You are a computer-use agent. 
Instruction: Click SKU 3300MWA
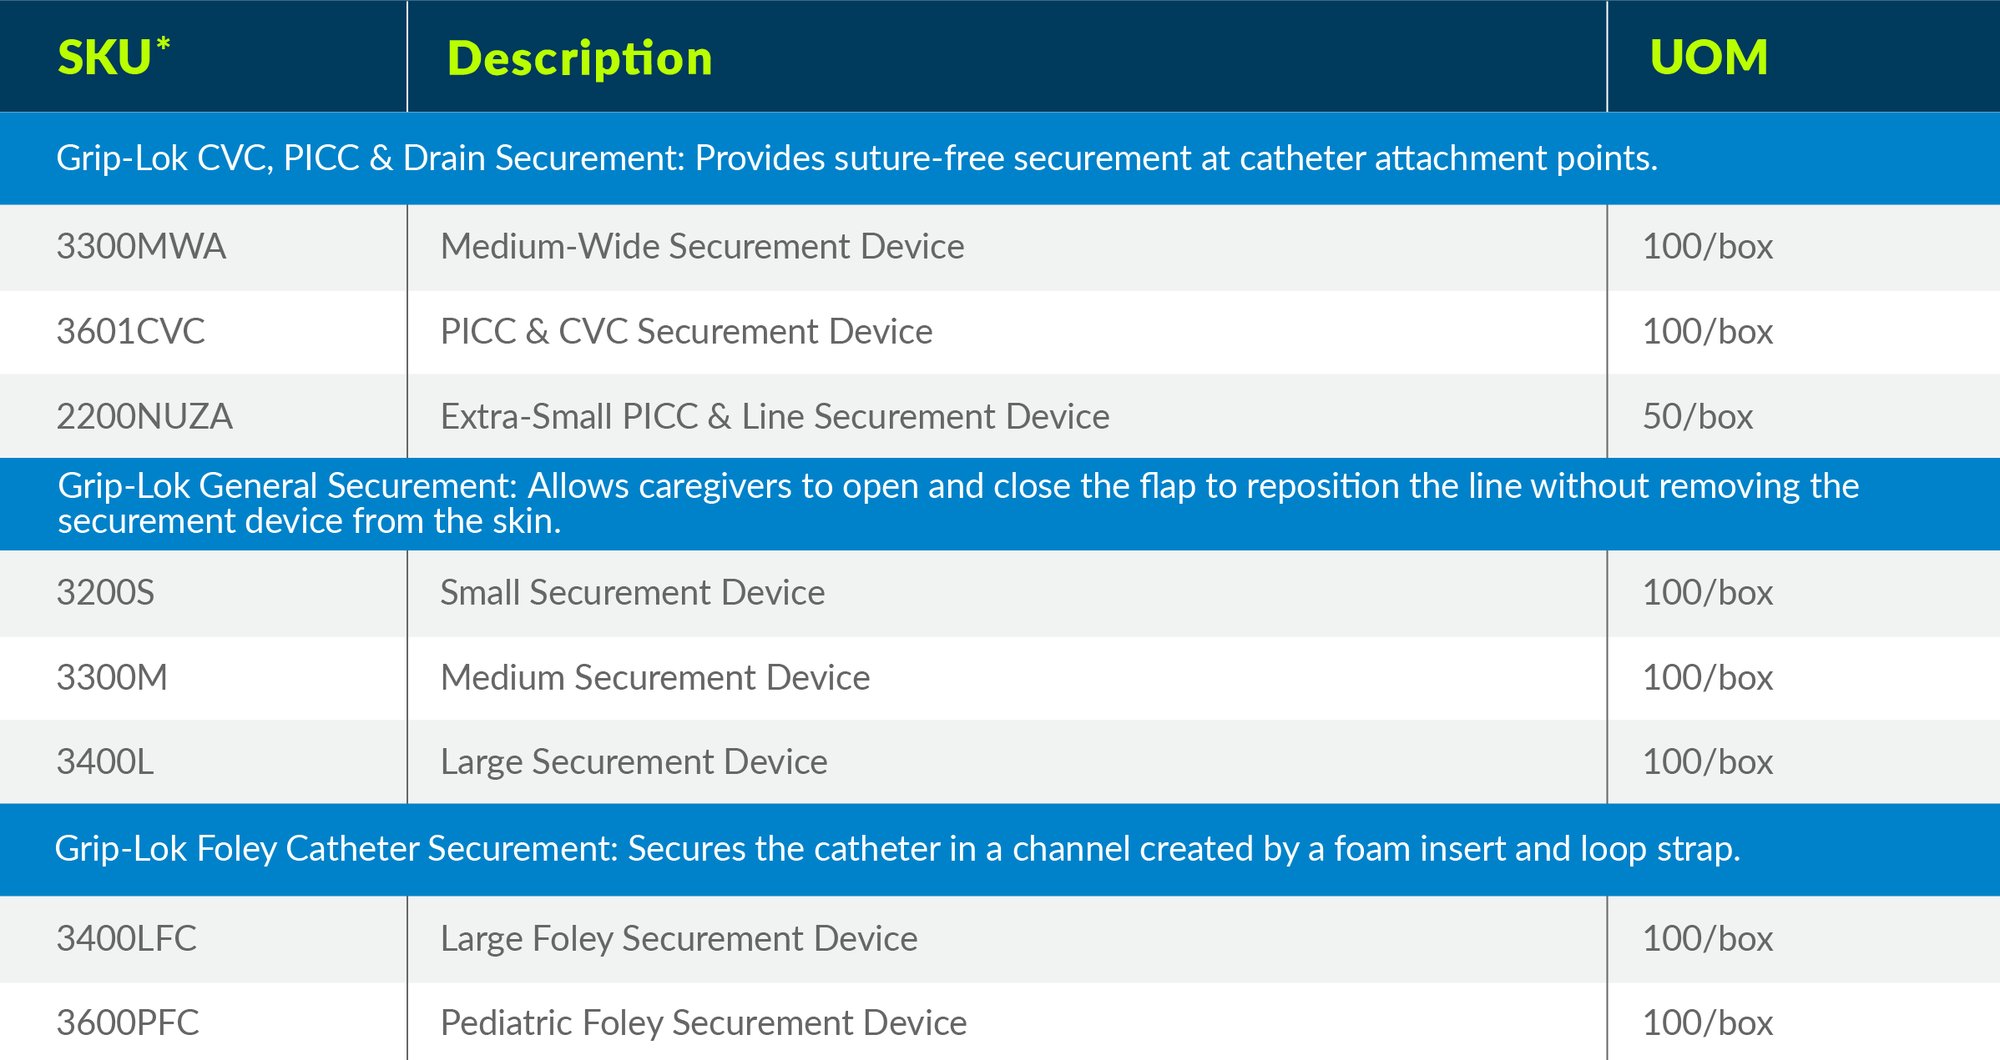141,246
